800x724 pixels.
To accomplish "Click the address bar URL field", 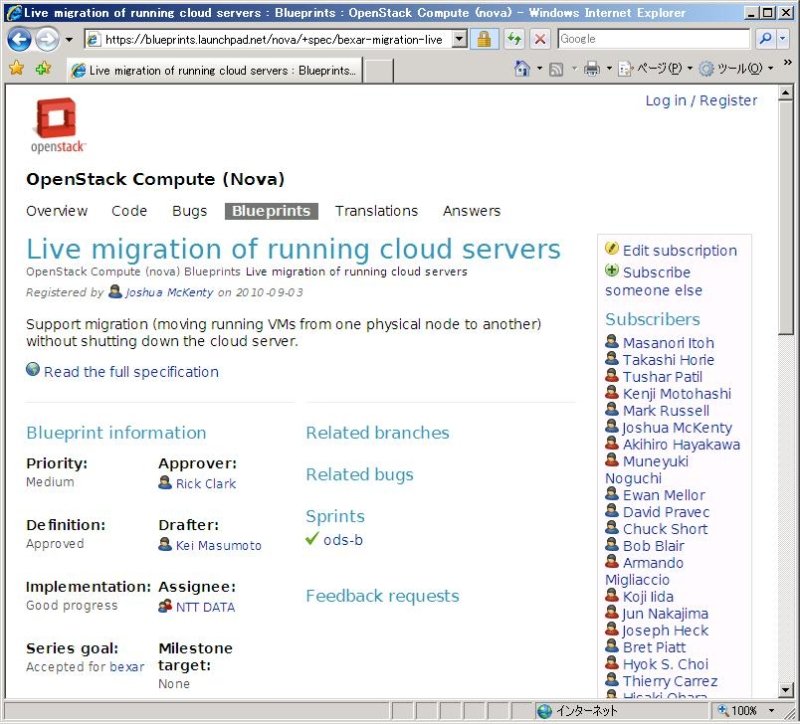I will 268,39.
